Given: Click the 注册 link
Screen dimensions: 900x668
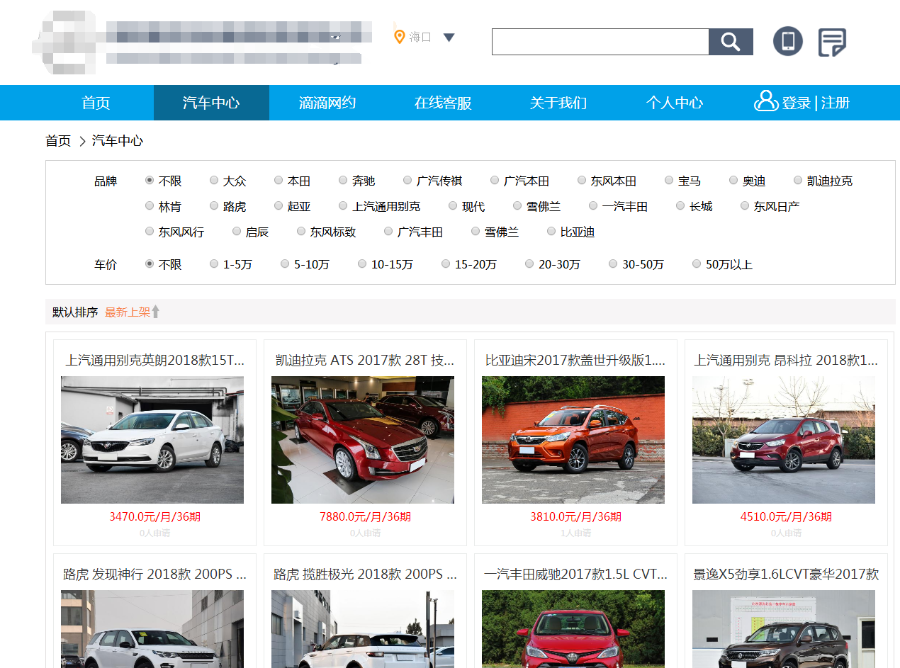Looking at the screenshot, I should click(x=835, y=103).
